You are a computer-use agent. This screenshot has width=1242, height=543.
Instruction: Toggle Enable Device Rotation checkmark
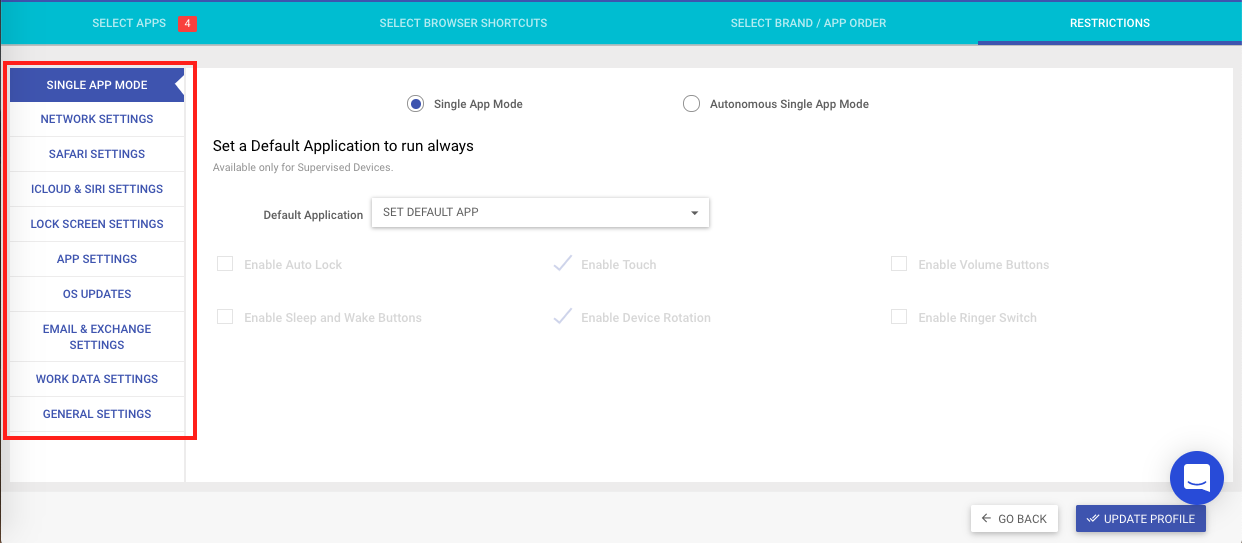[562, 317]
